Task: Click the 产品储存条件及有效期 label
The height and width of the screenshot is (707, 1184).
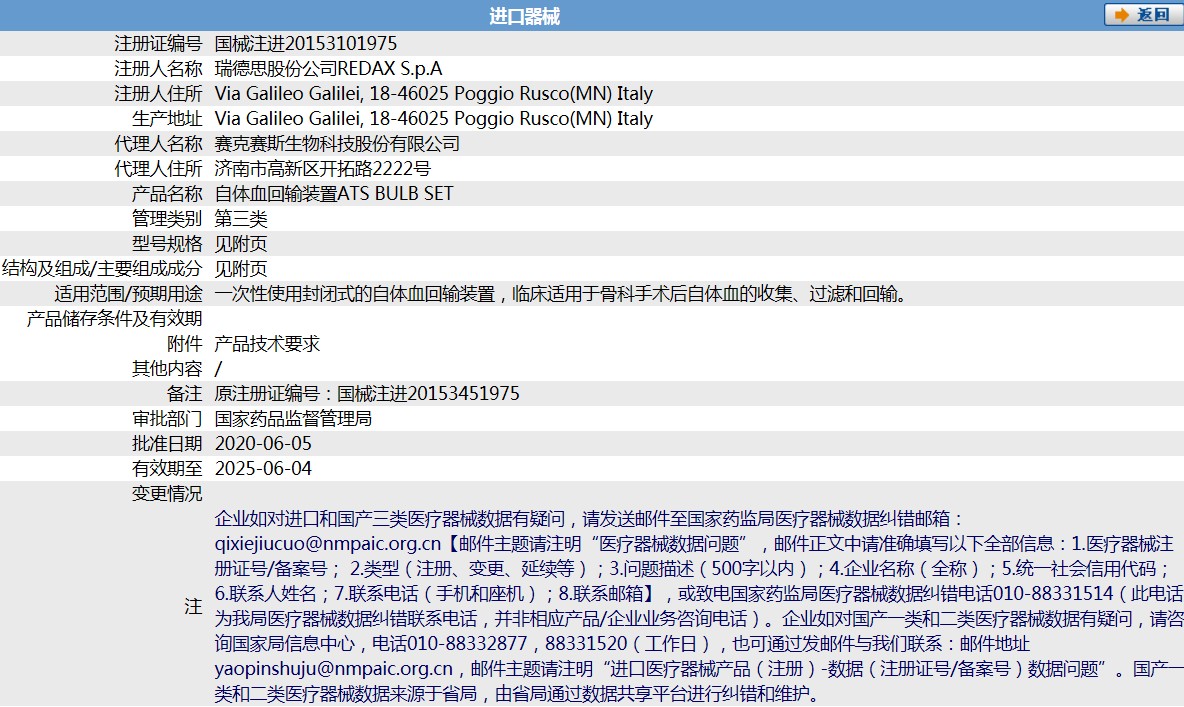Action: 115,318
